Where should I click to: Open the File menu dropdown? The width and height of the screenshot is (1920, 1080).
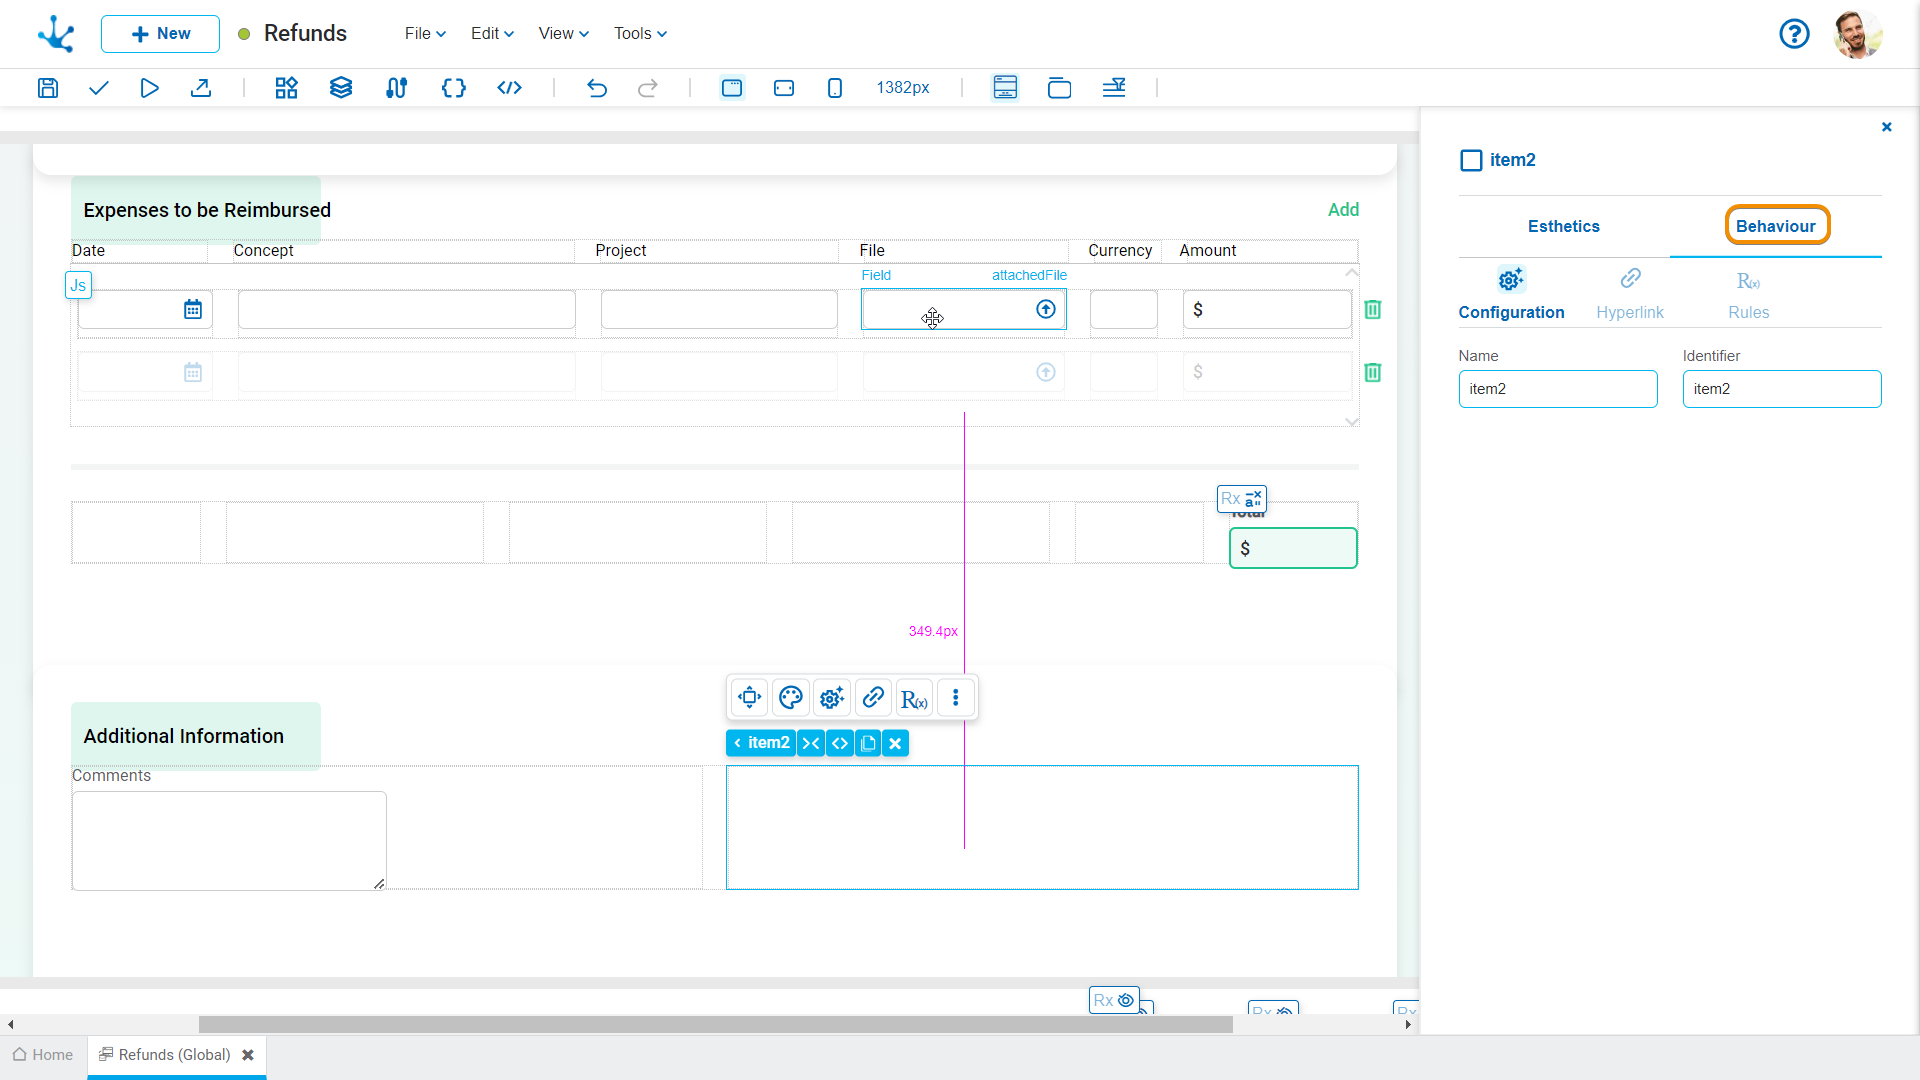[425, 33]
